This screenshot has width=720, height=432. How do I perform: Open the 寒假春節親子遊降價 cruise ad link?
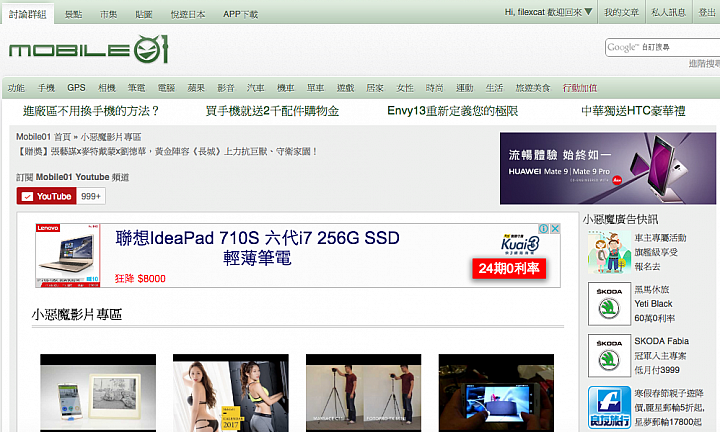669,407
